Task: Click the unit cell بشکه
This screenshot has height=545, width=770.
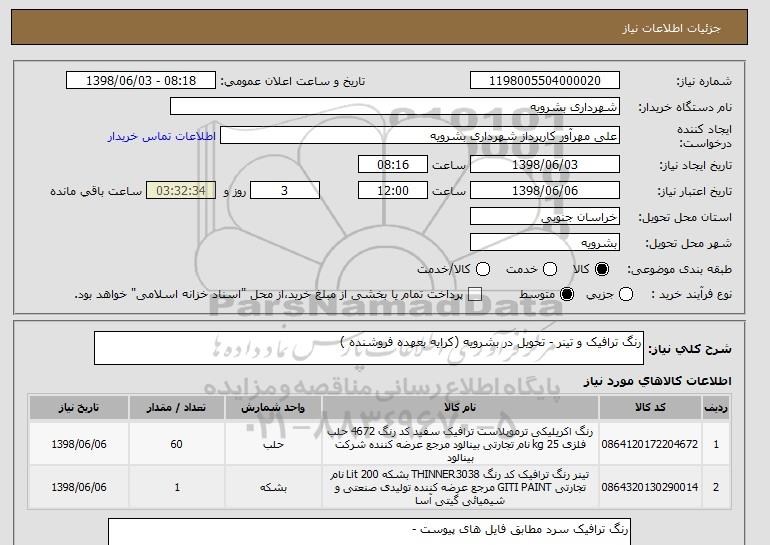Action: pyautogui.click(x=273, y=487)
